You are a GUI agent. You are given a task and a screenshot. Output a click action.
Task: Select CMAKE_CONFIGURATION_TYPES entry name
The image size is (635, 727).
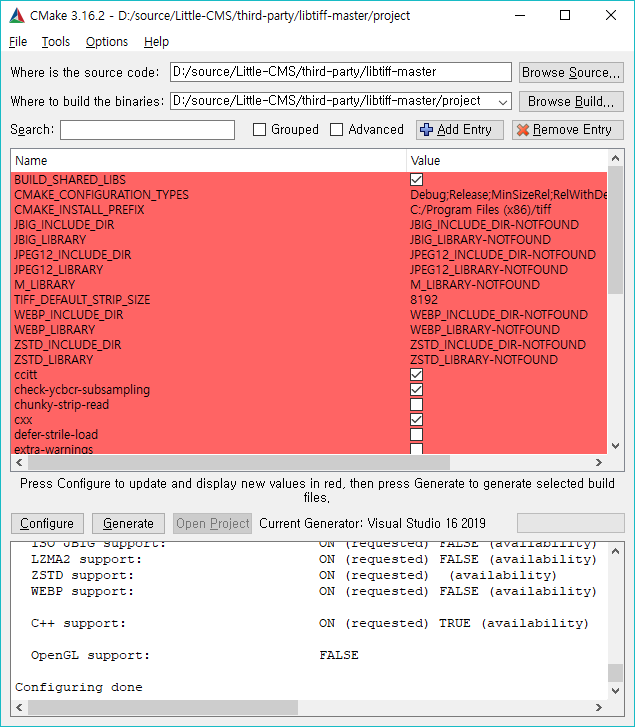pyautogui.click(x=102, y=195)
